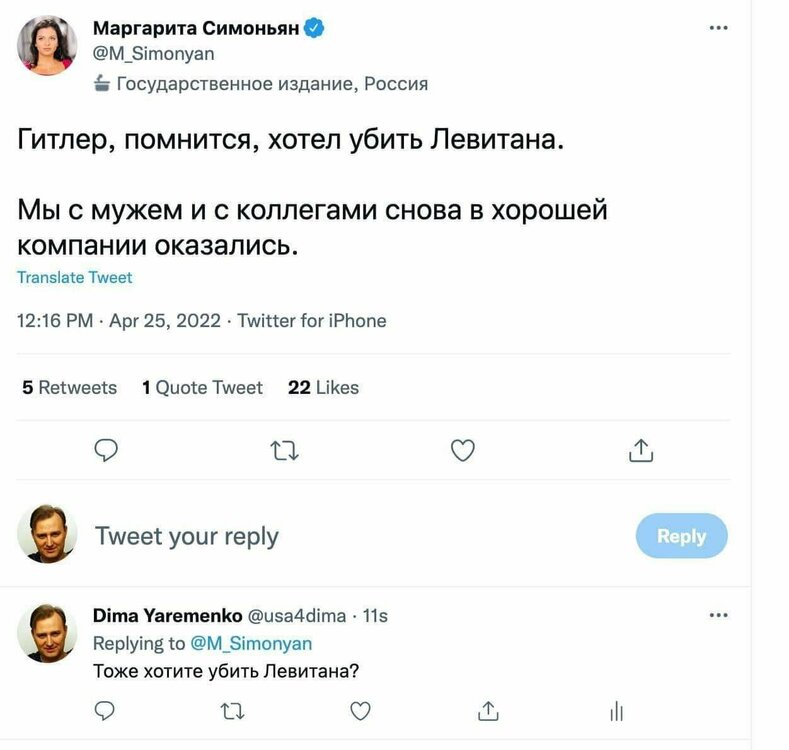Open the 22 Likes list
Viewport: 789px width, 750px height.
[323, 387]
